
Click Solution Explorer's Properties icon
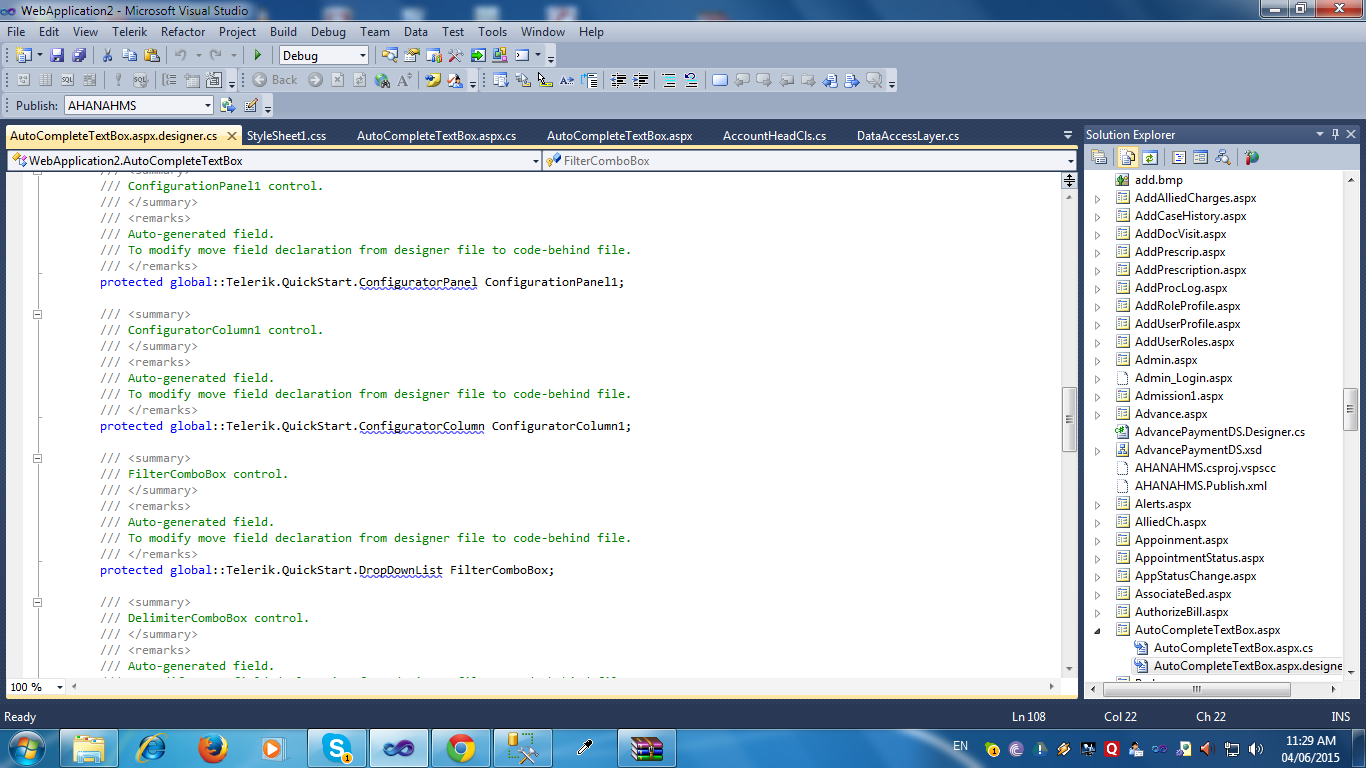tap(1099, 157)
